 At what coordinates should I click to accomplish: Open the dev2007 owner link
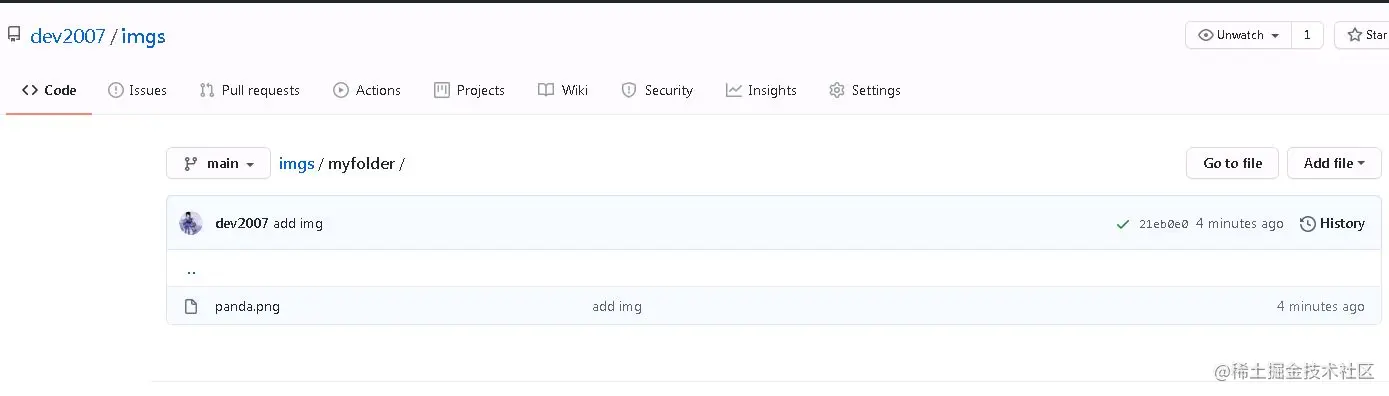coord(68,36)
